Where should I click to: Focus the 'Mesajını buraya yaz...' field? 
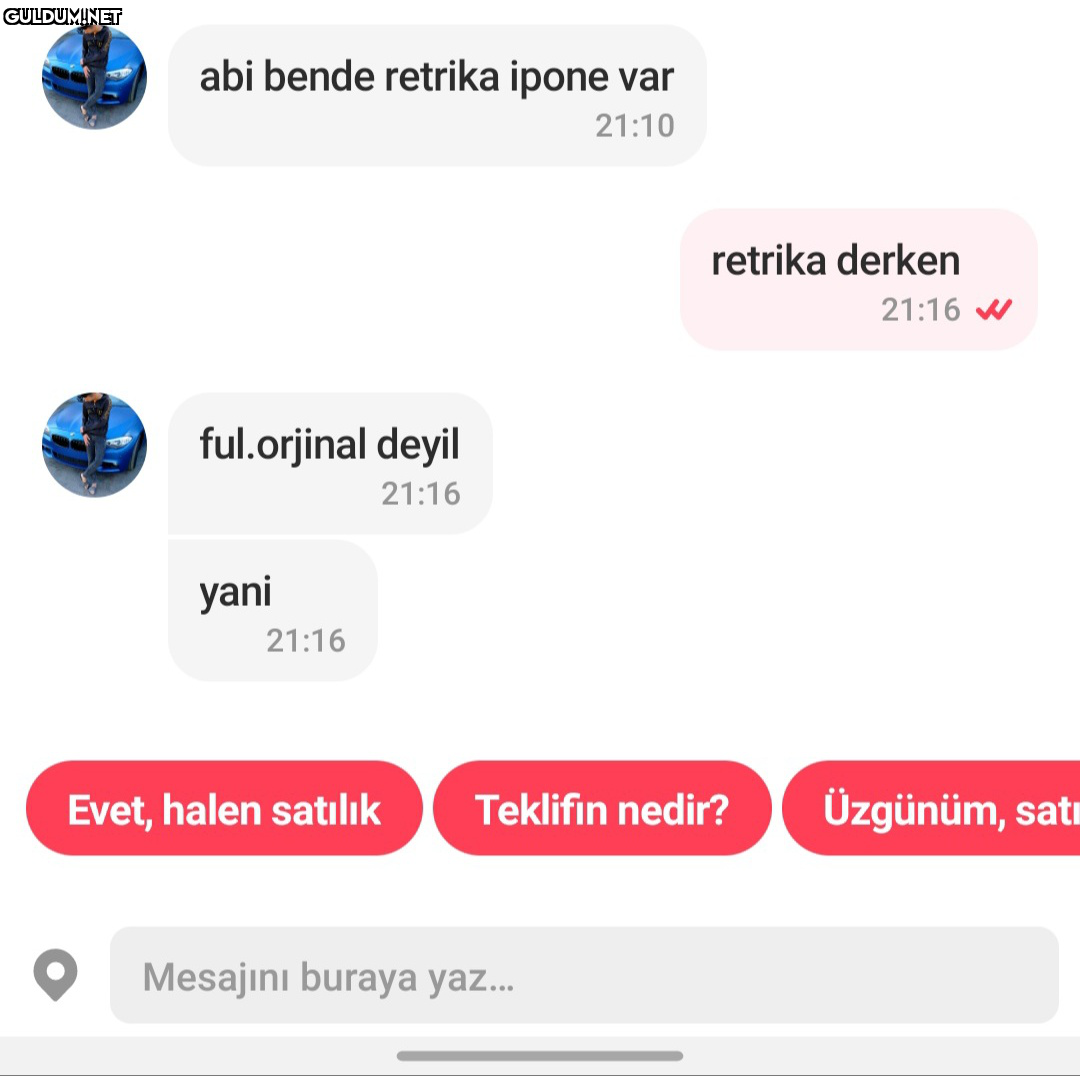point(584,975)
